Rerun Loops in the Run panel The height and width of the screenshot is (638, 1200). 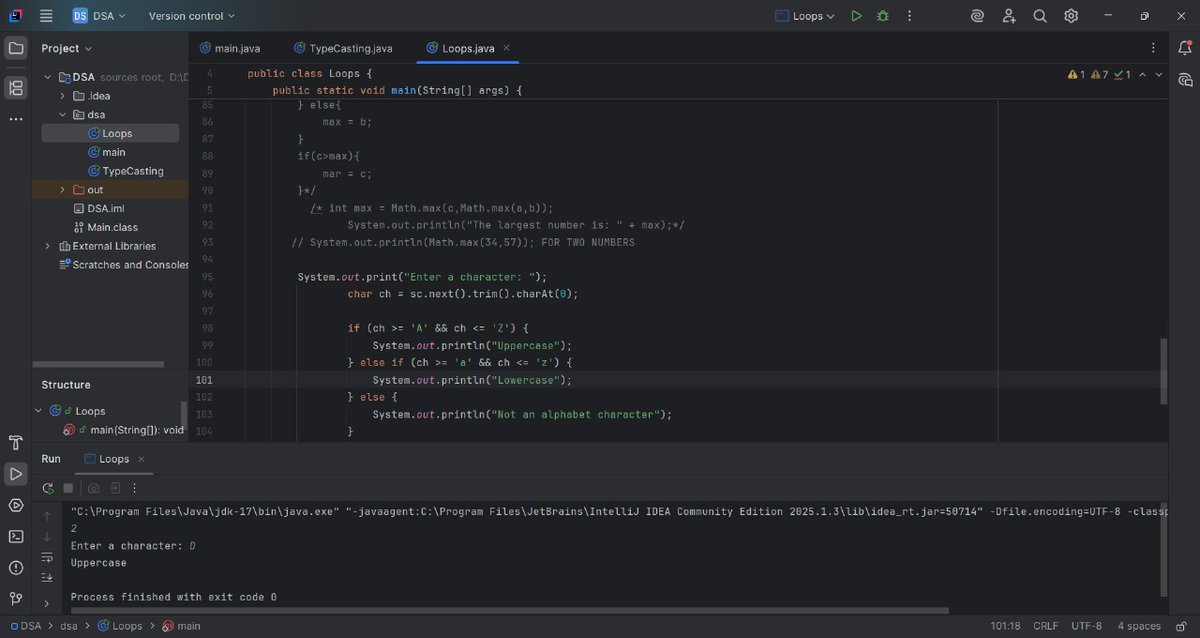47,488
